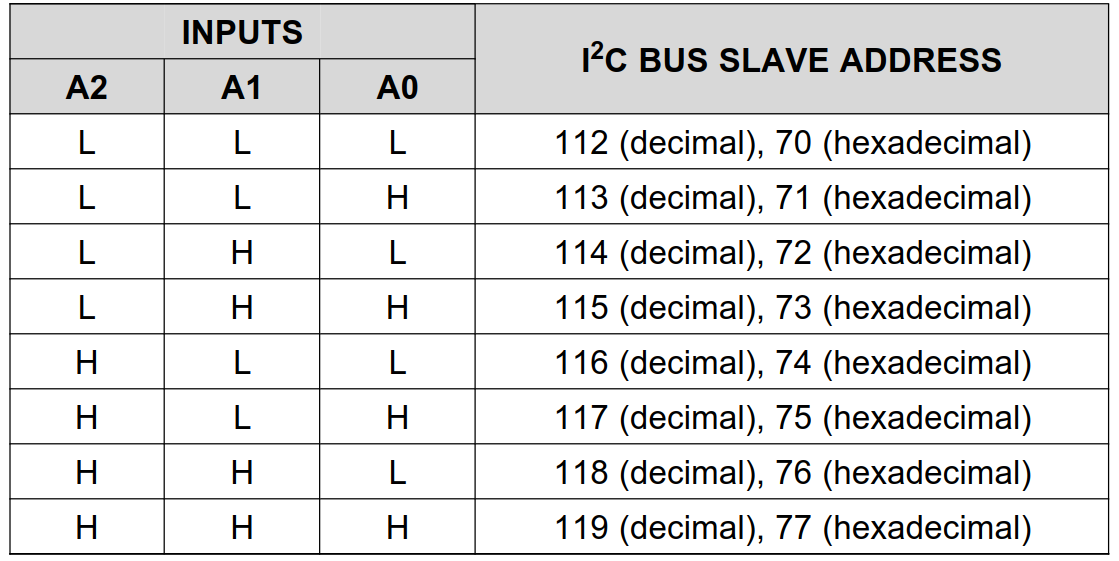
Task: Click A1 value L in address 117 row
Action: tap(242, 417)
